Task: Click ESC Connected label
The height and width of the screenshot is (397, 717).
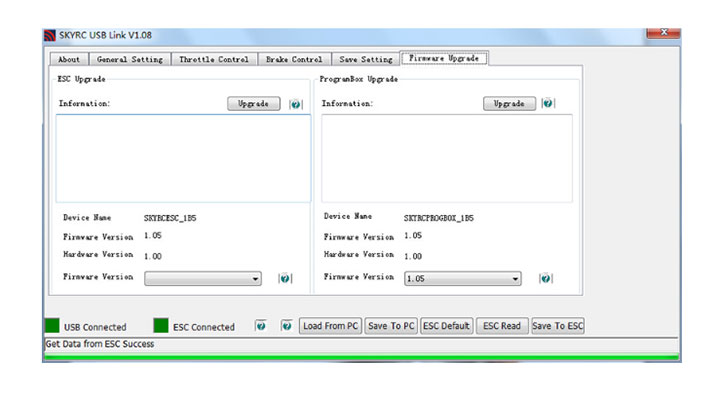Action: coord(203,327)
